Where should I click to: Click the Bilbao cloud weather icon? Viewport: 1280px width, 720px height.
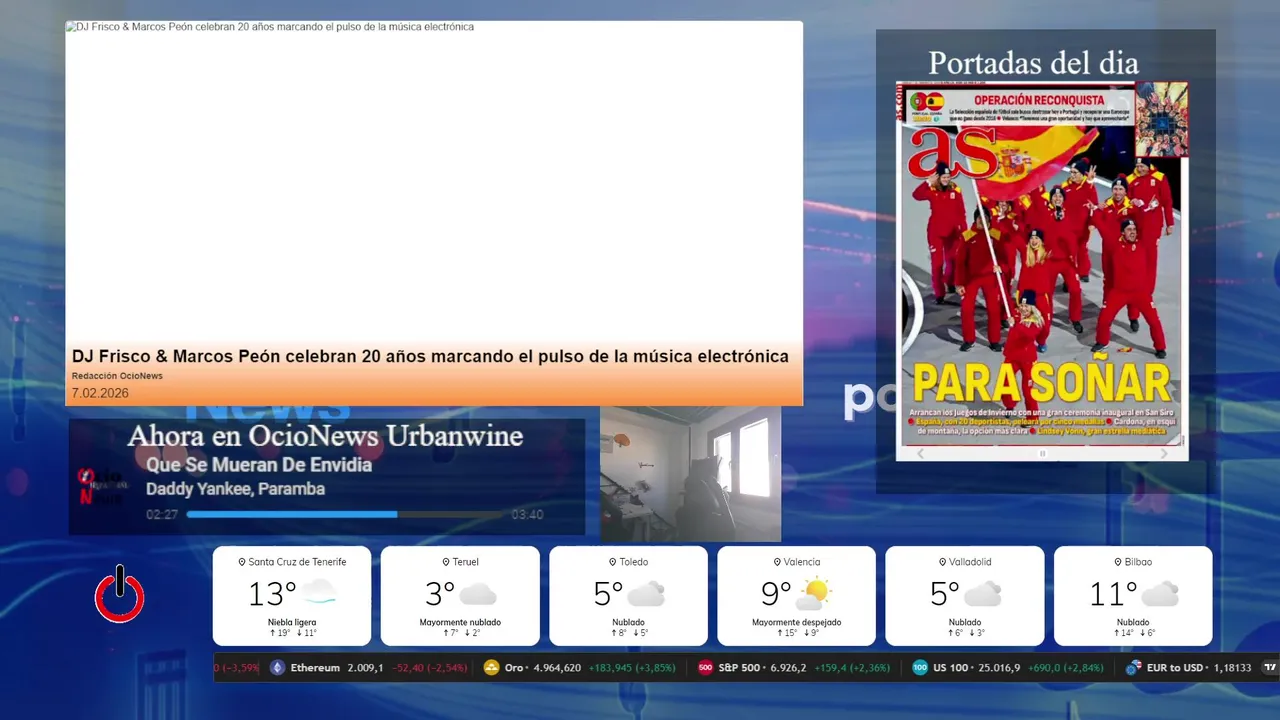[1160, 594]
